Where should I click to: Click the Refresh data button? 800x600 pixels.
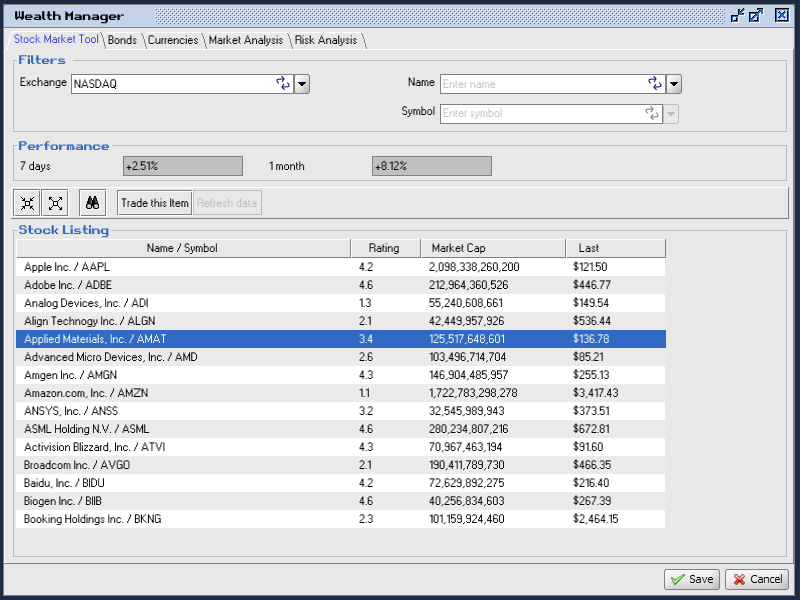[x=227, y=203]
